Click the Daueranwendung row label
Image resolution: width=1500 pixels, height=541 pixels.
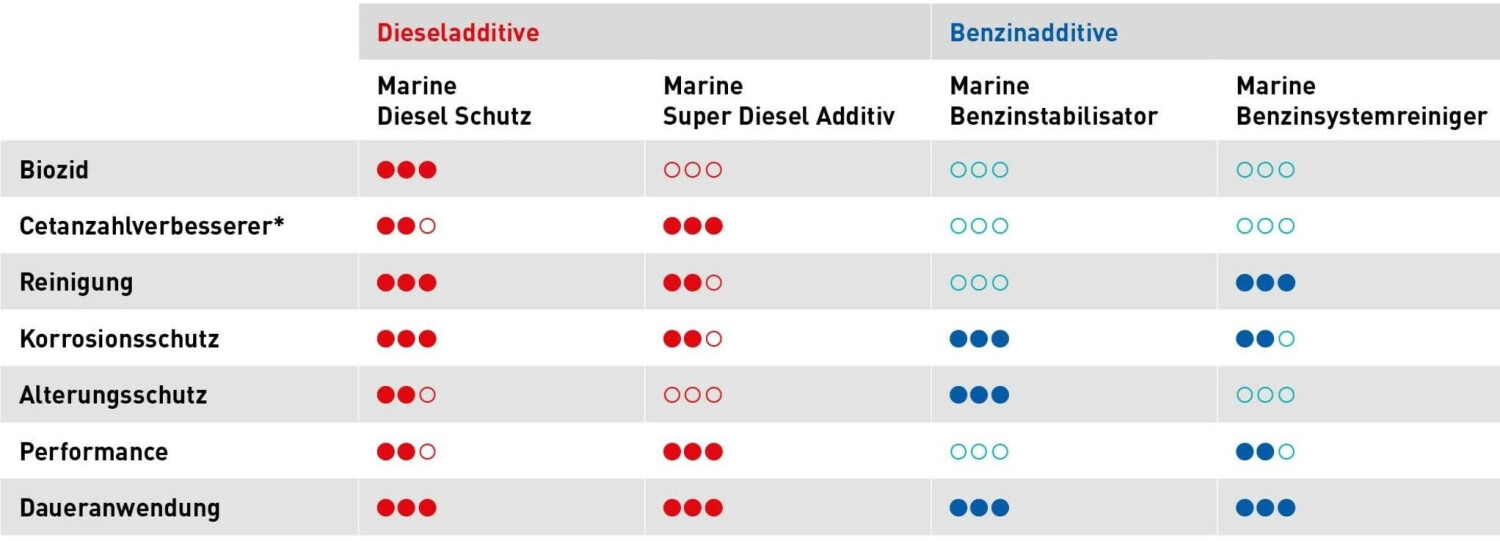(119, 508)
